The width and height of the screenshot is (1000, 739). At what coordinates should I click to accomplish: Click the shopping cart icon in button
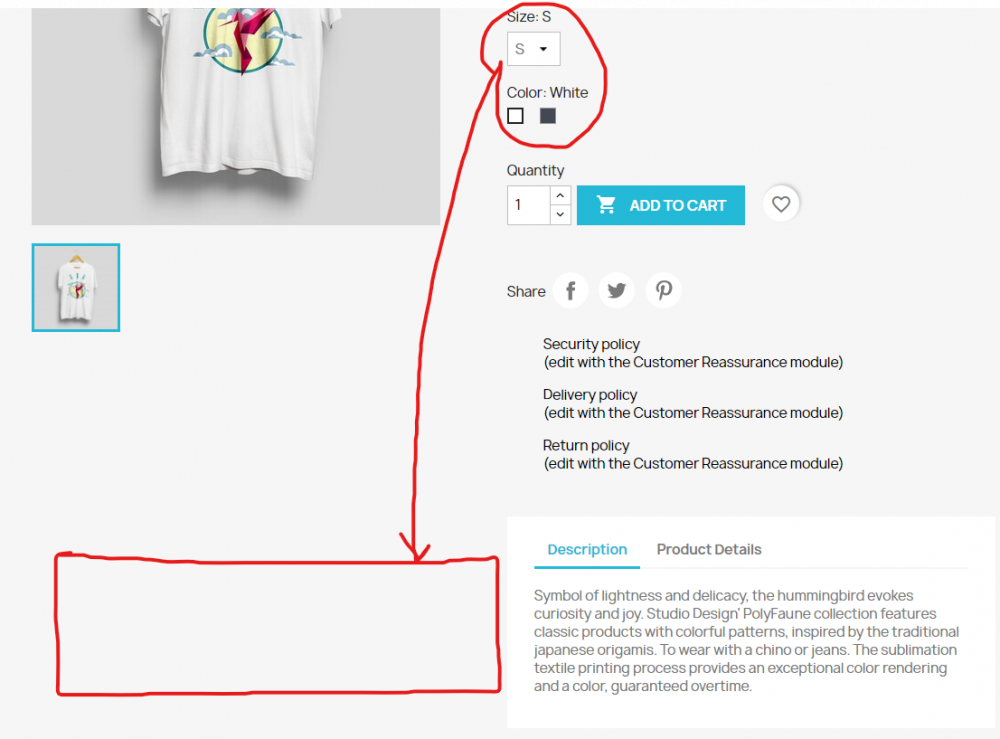tap(606, 205)
